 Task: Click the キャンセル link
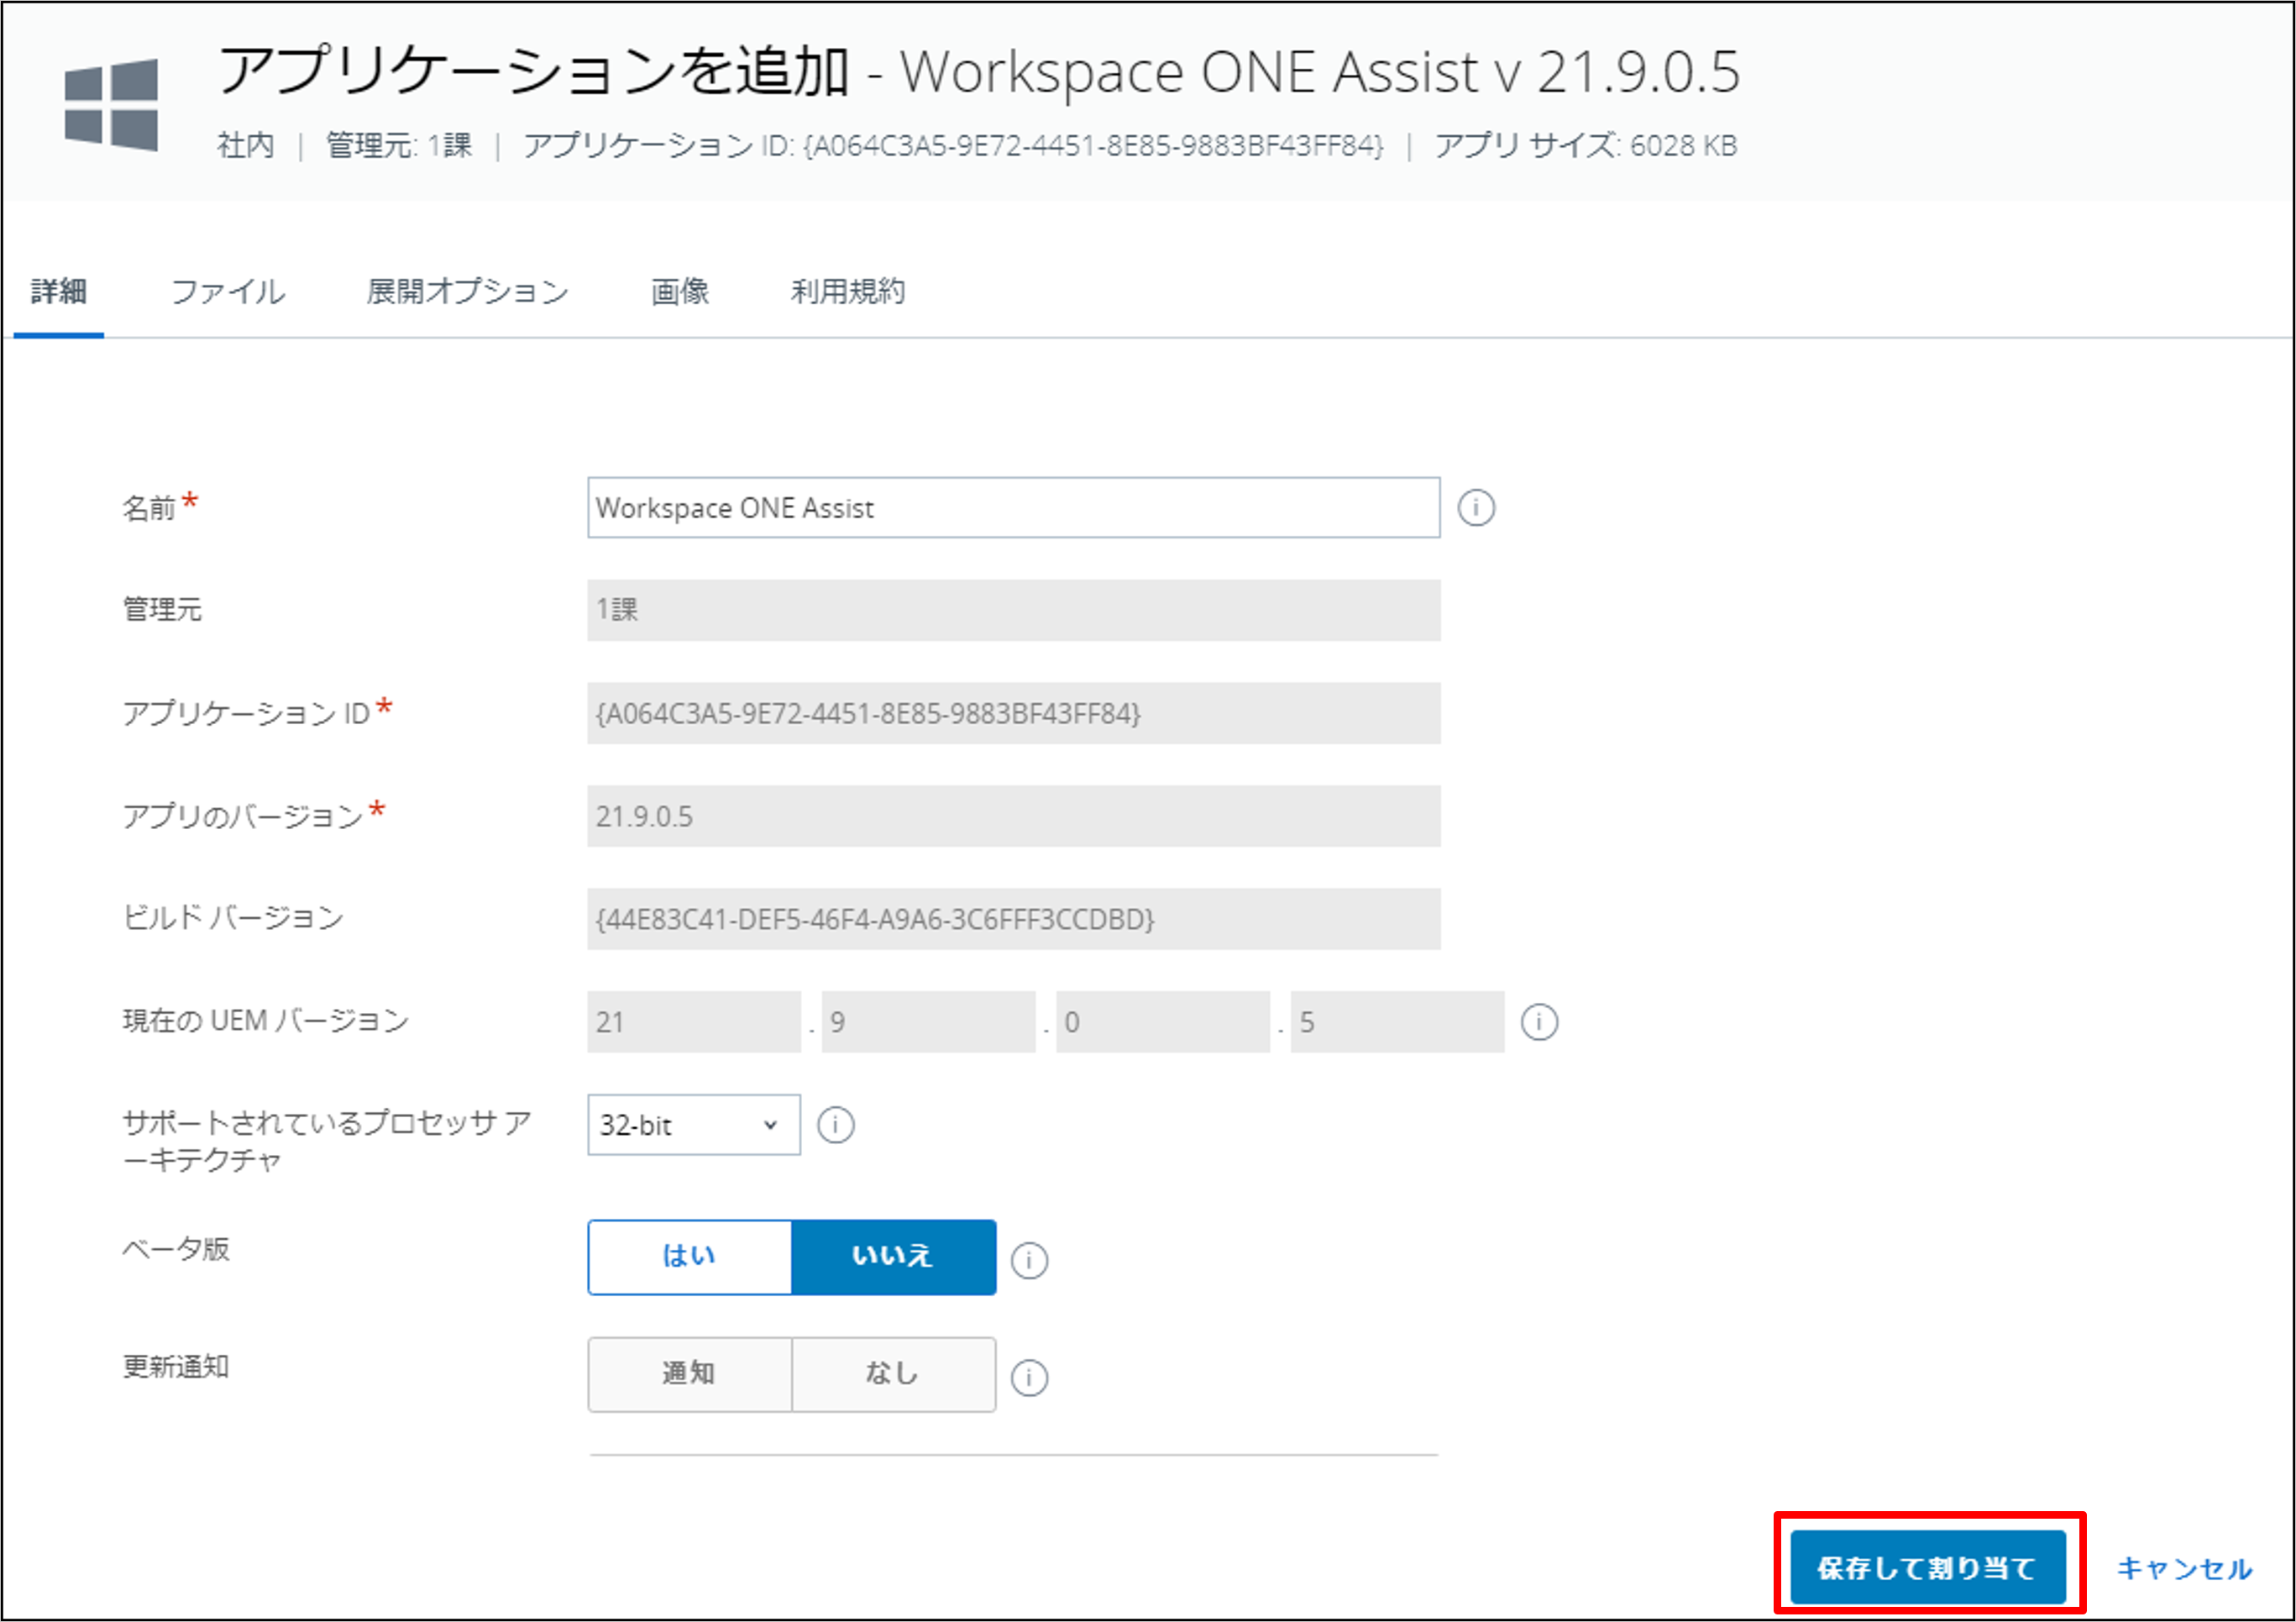pyautogui.click(x=2184, y=1568)
